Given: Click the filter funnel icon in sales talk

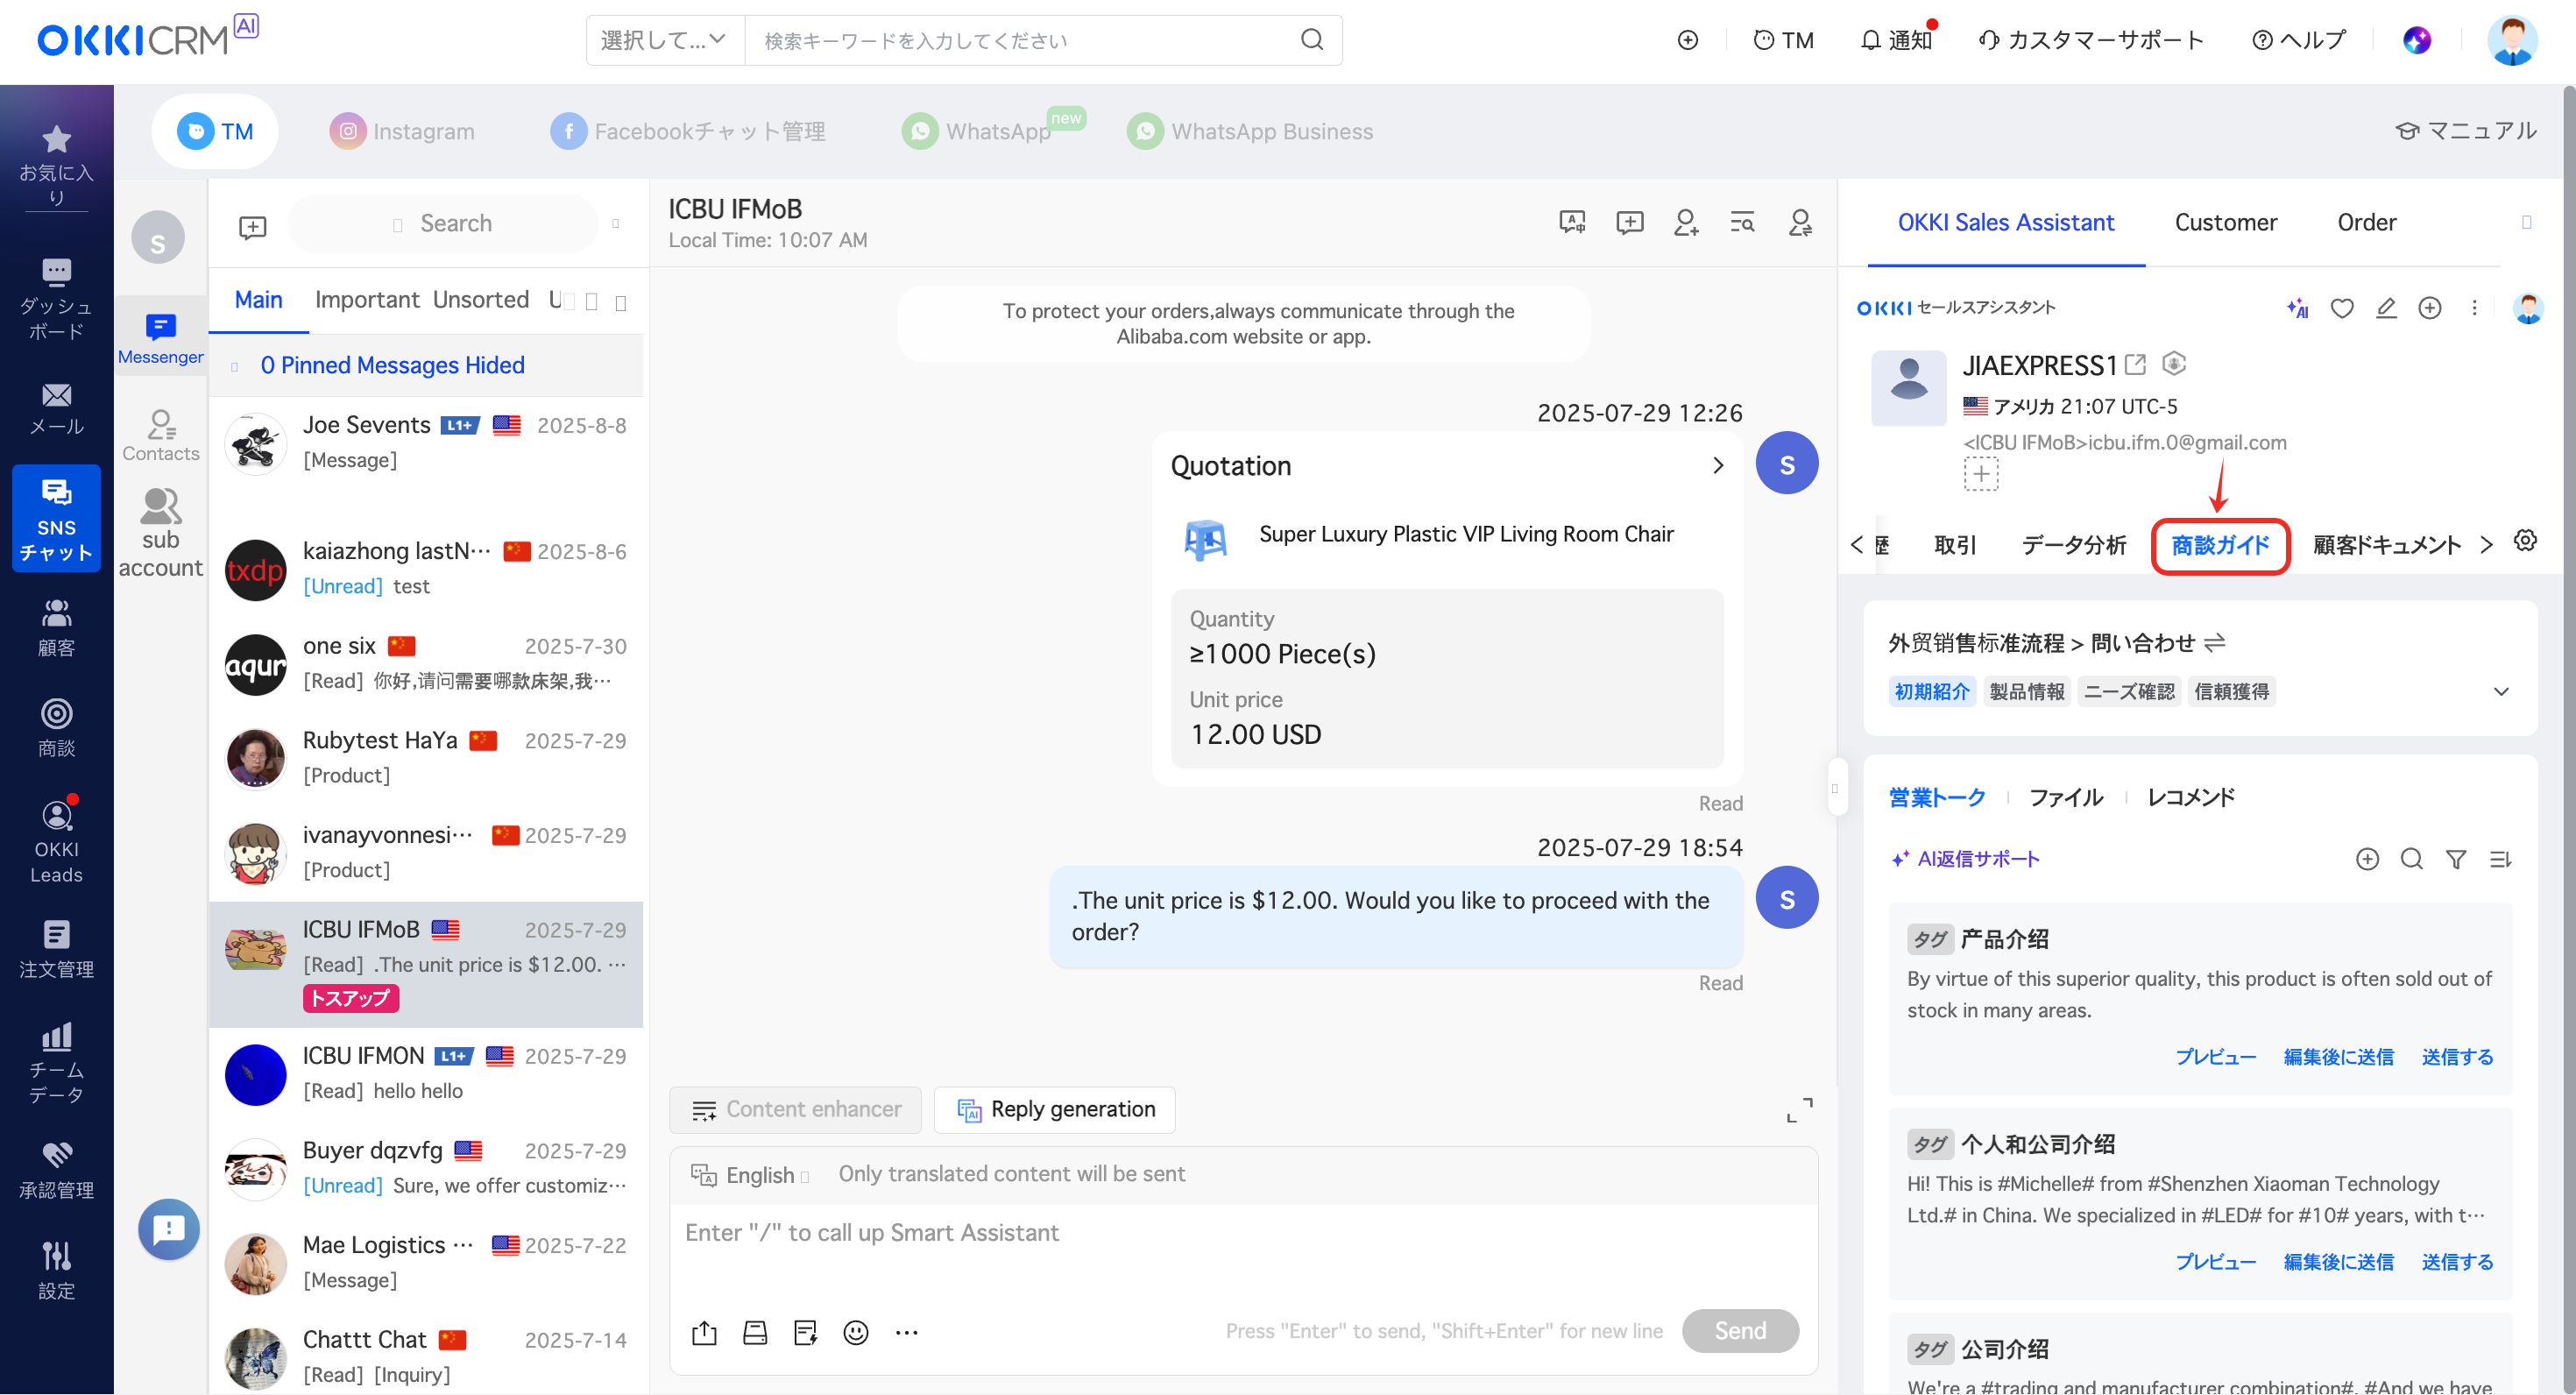Looking at the screenshot, I should [x=2456, y=859].
